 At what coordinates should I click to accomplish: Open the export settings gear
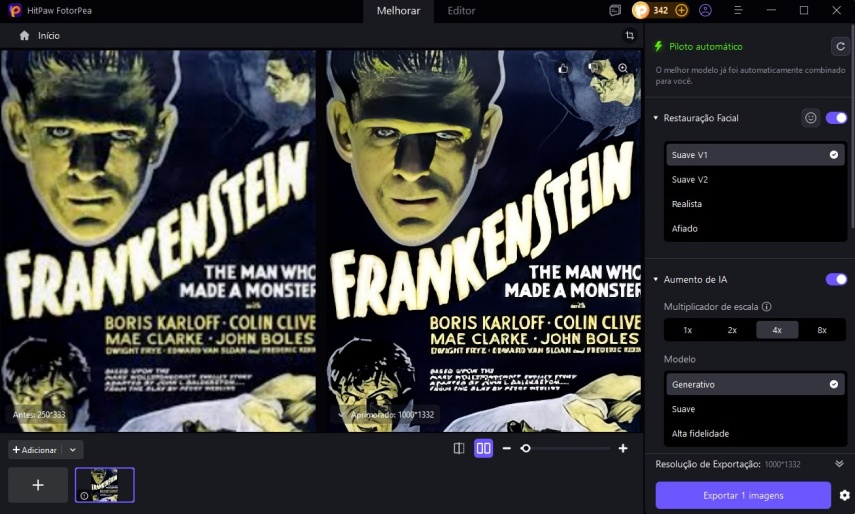click(845, 495)
